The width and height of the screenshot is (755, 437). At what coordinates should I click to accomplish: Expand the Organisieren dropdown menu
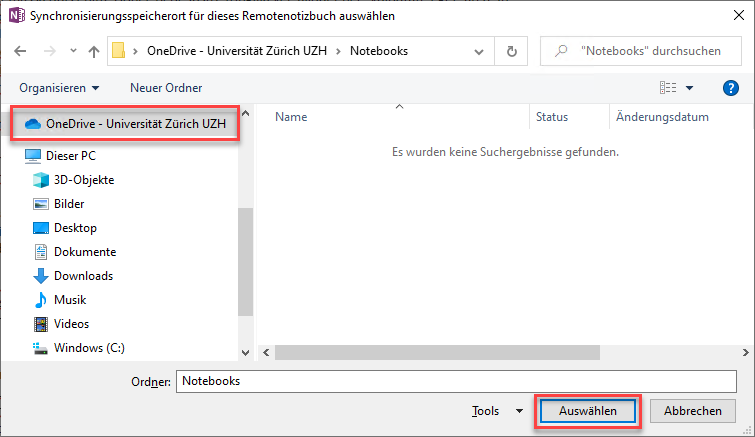click(x=59, y=88)
